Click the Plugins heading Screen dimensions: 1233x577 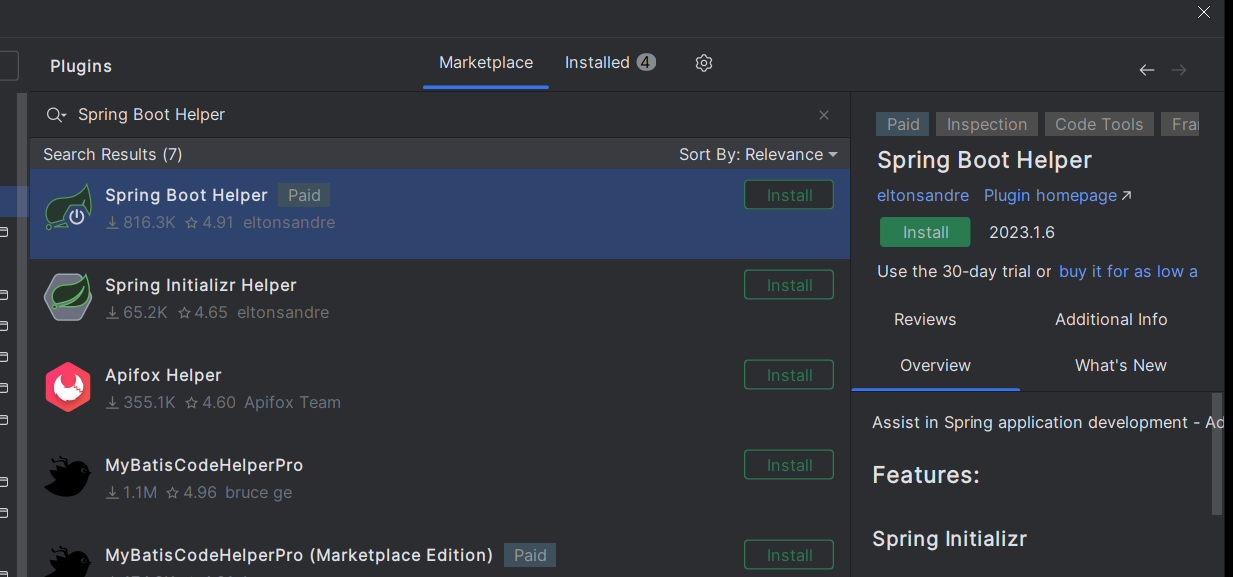click(x=81, y=67)
